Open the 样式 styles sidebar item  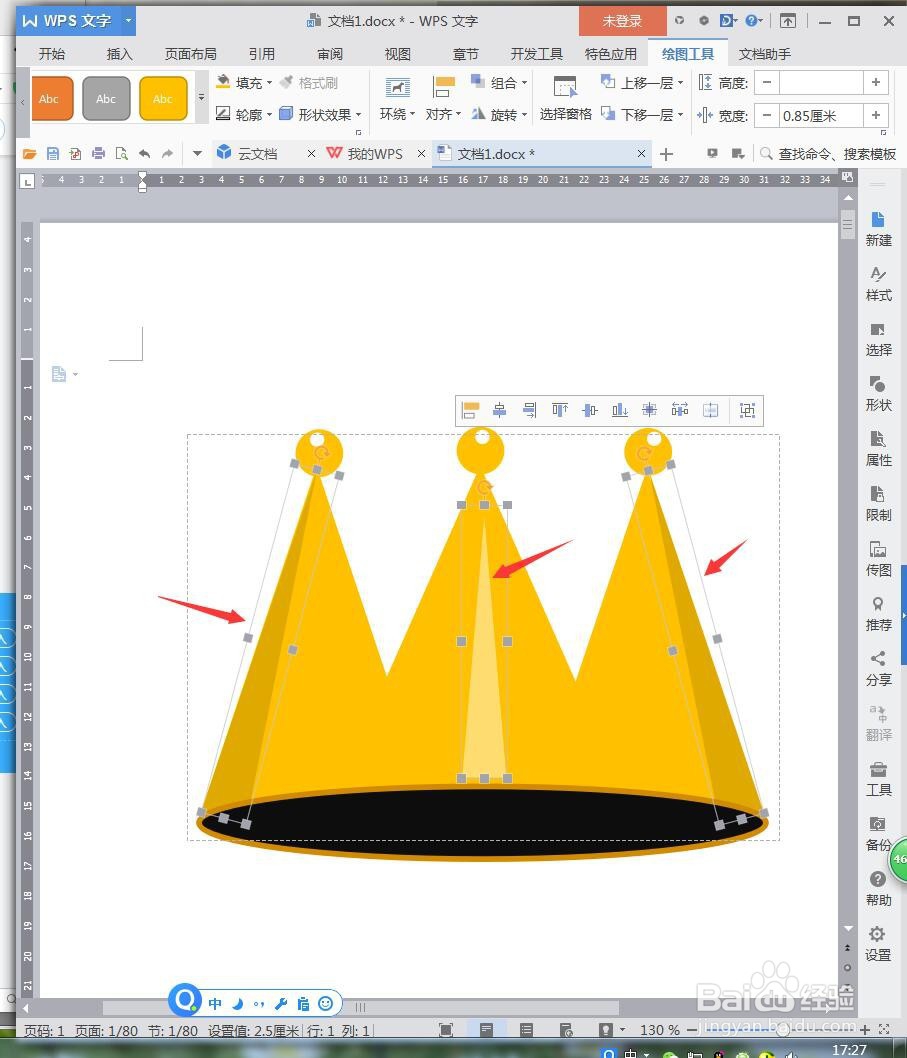coord(878,284)
